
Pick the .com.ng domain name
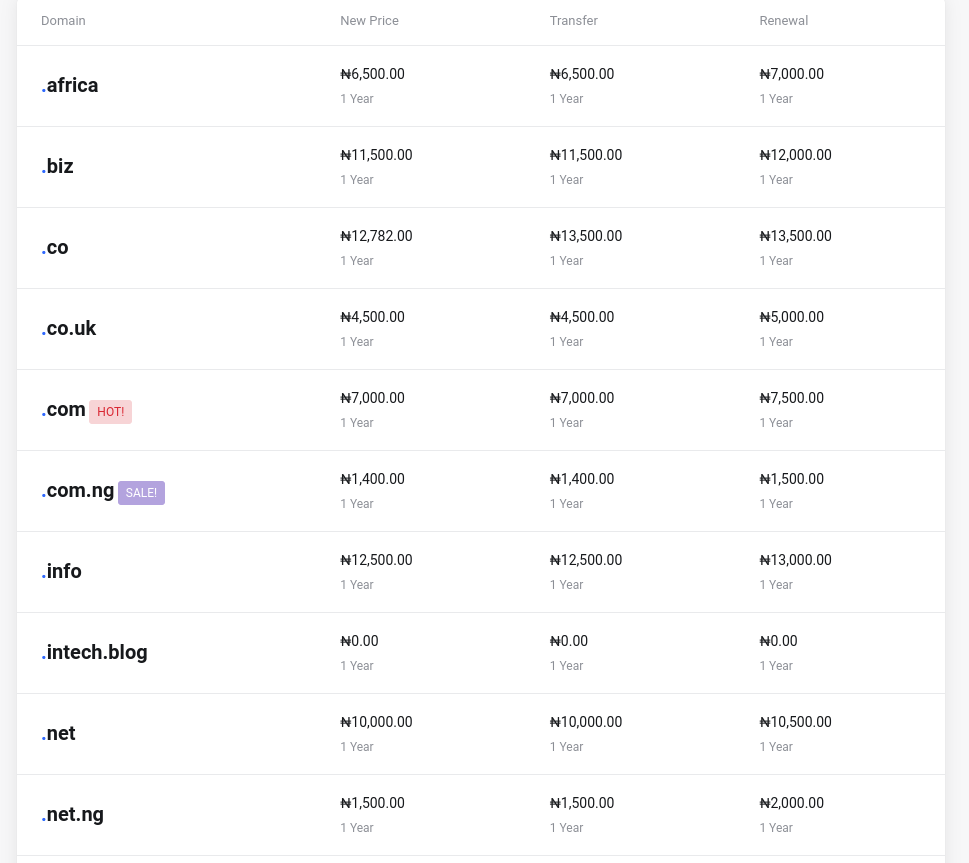(x=78, y=491)
